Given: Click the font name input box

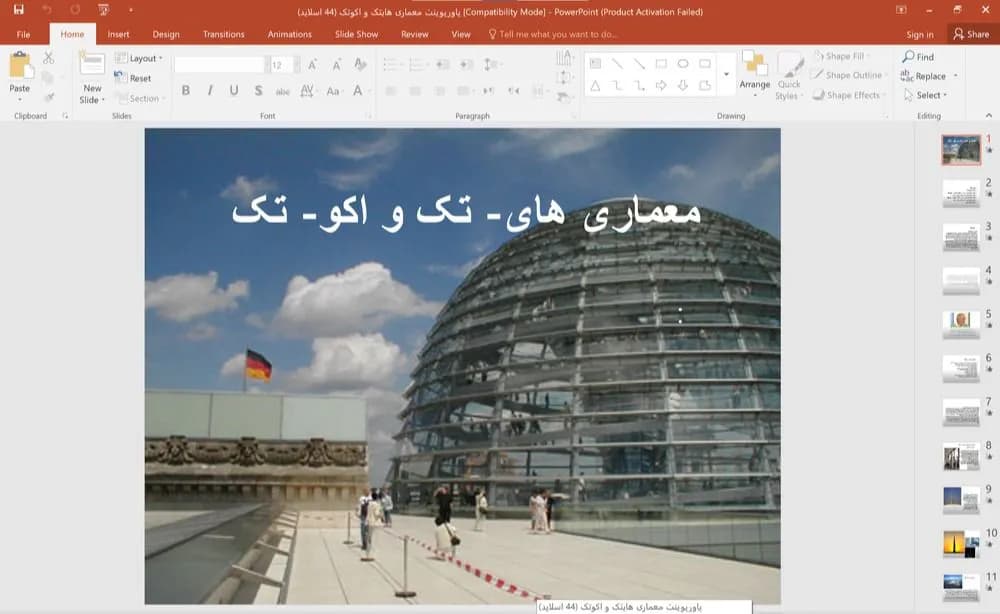Looking at the screenshot, I should tap(219, 64).
